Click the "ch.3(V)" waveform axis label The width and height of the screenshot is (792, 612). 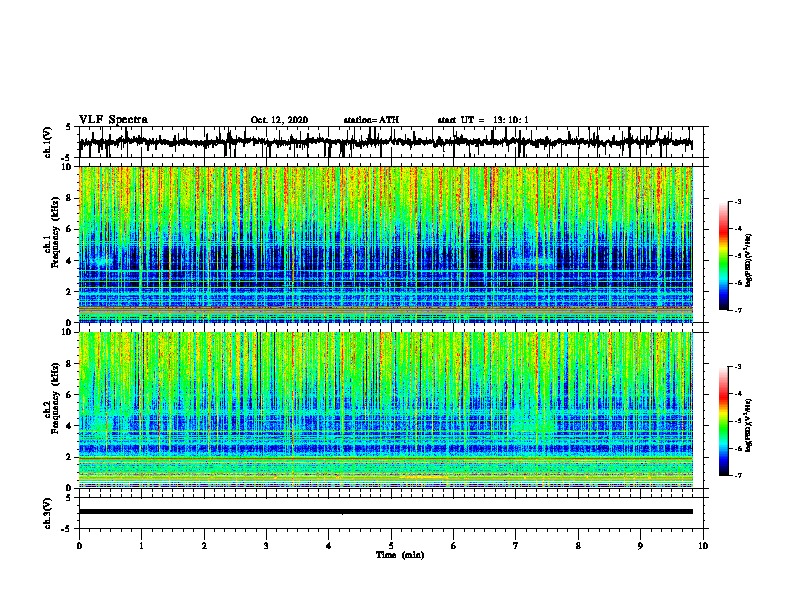pos(47,513)
